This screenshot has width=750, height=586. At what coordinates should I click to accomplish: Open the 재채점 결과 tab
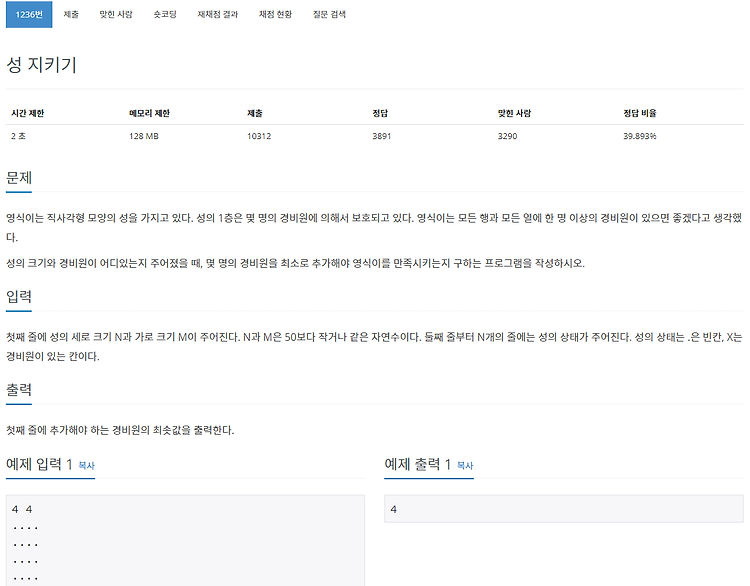pos(218,14)
